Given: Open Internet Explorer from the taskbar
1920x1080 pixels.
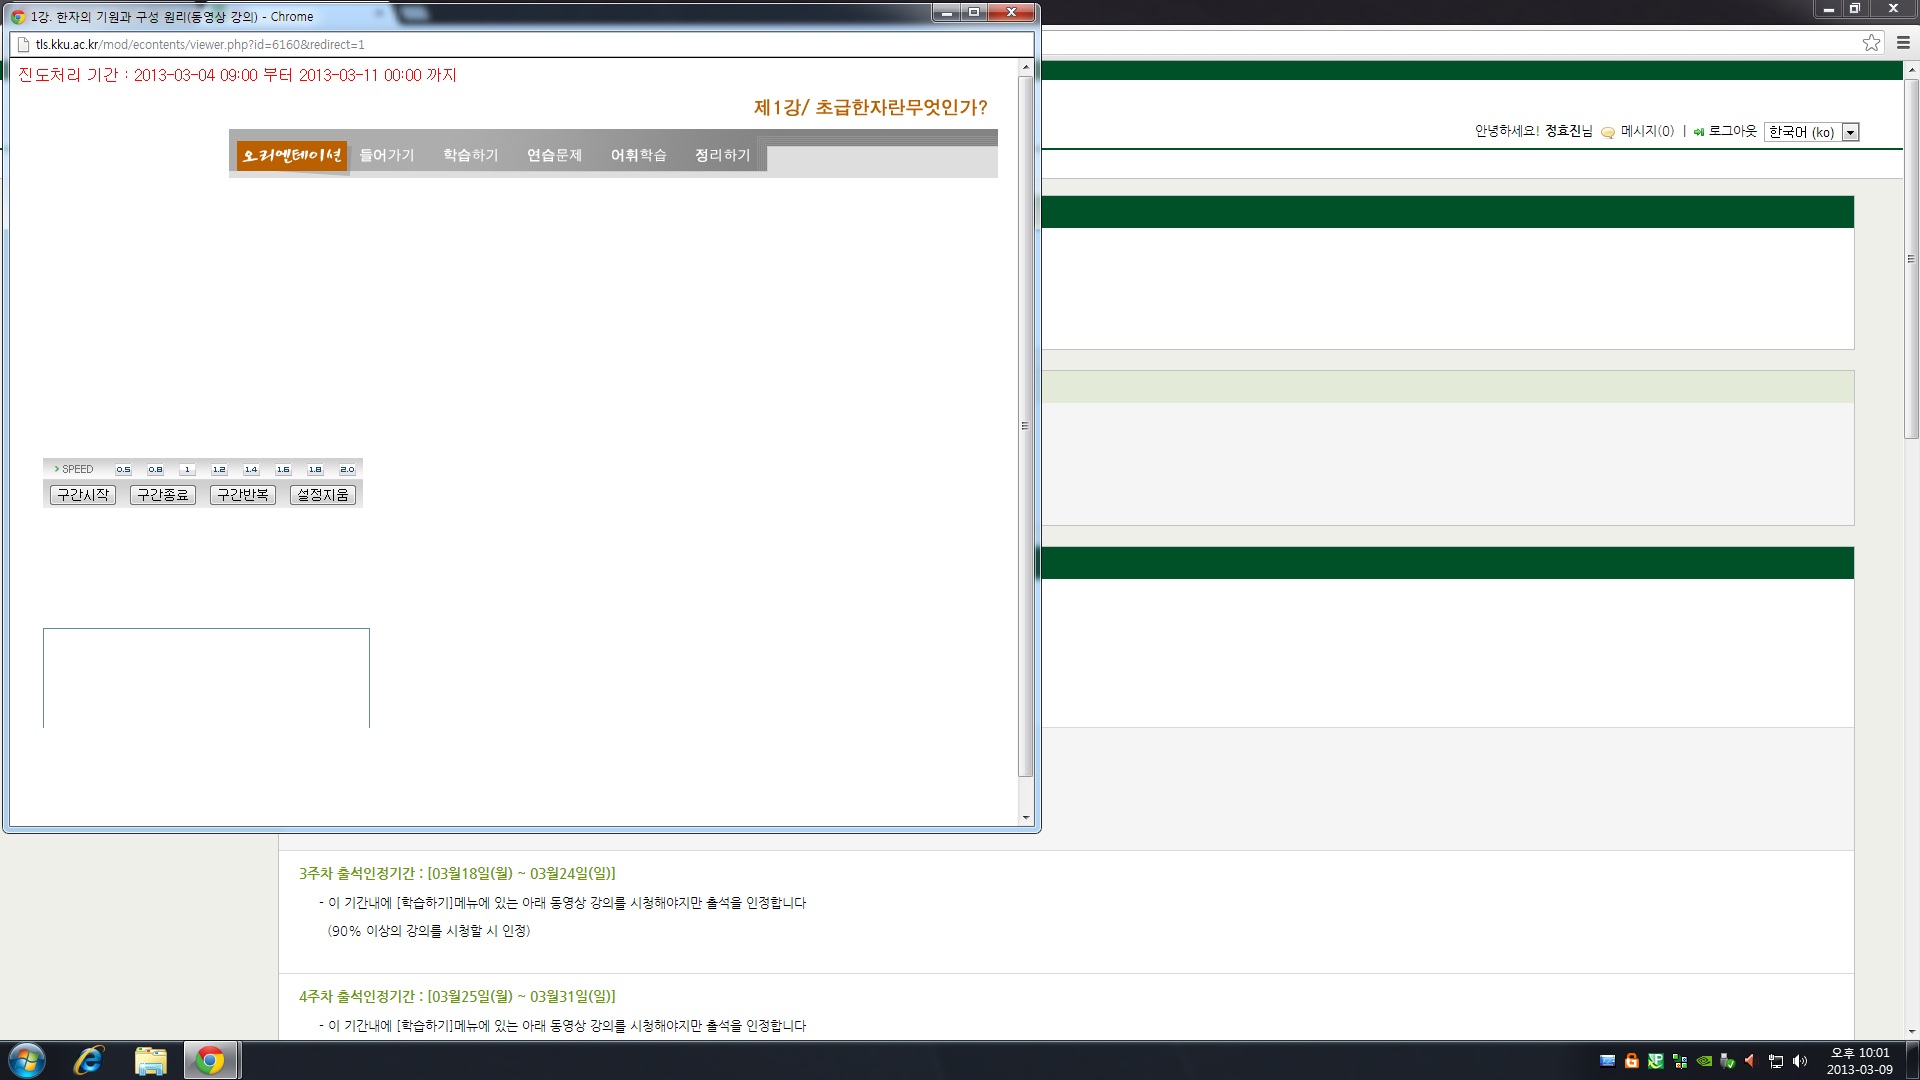Looking at the screenshot, I should [89, 1060].
